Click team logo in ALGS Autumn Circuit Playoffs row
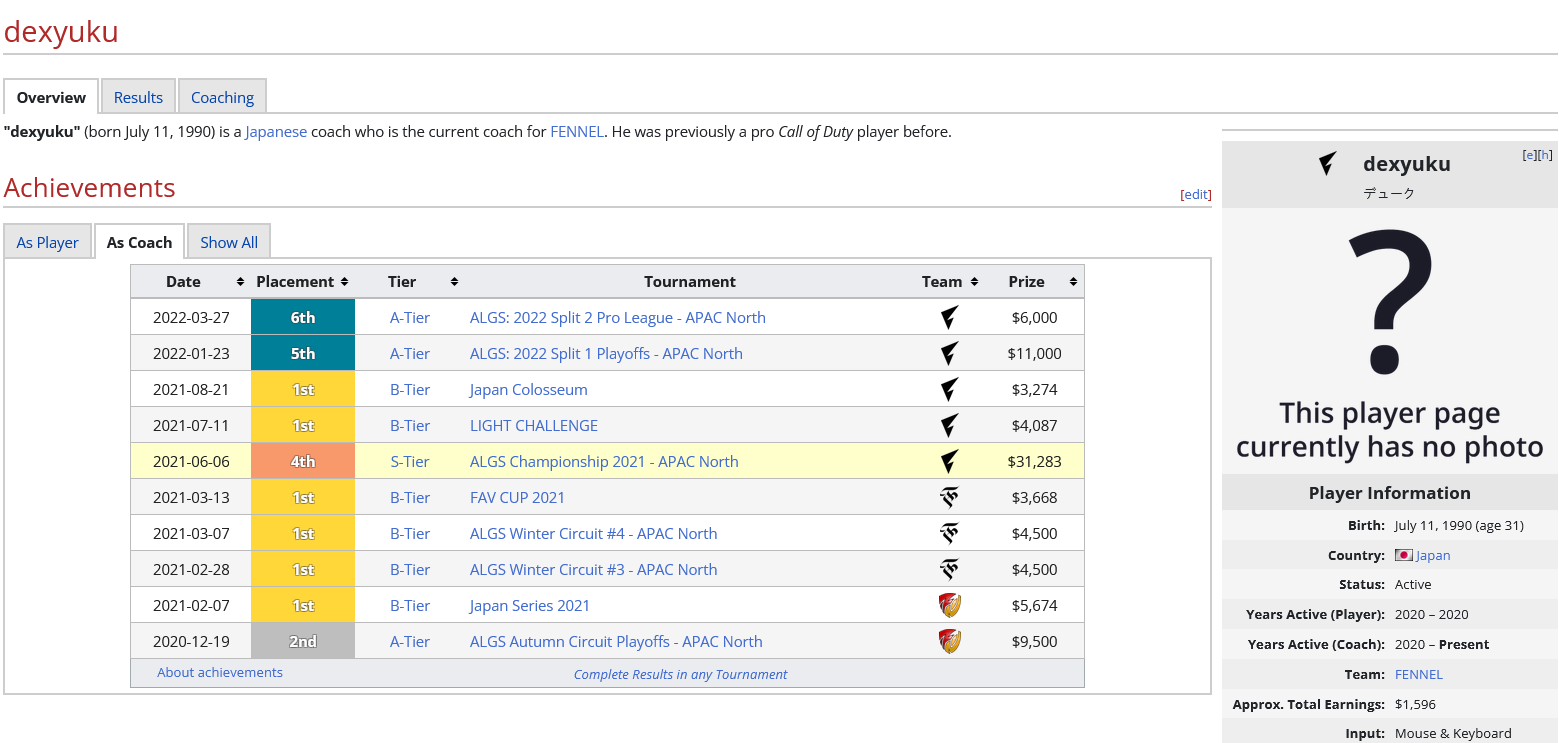Screen dimensions: 1559x743 click(x=949, y=642)
